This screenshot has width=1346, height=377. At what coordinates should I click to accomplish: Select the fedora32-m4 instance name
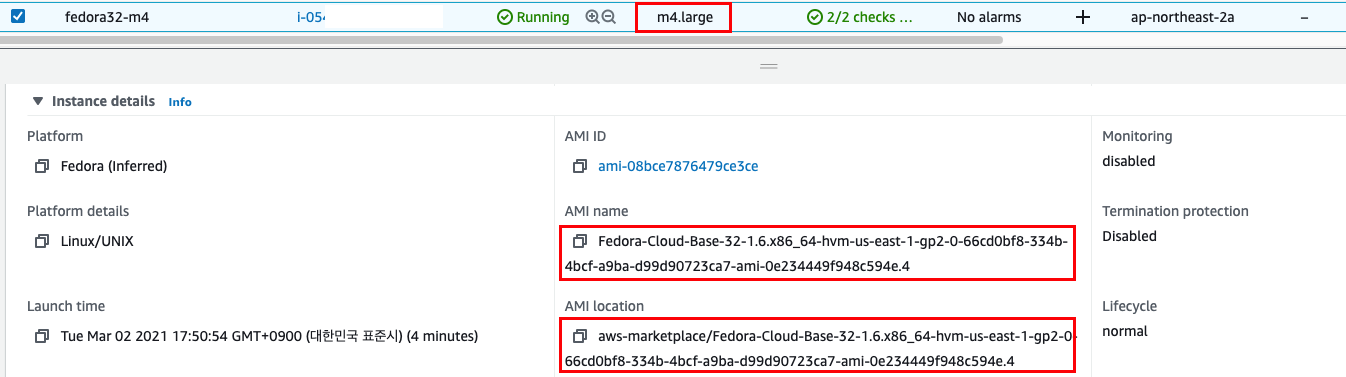107,17
